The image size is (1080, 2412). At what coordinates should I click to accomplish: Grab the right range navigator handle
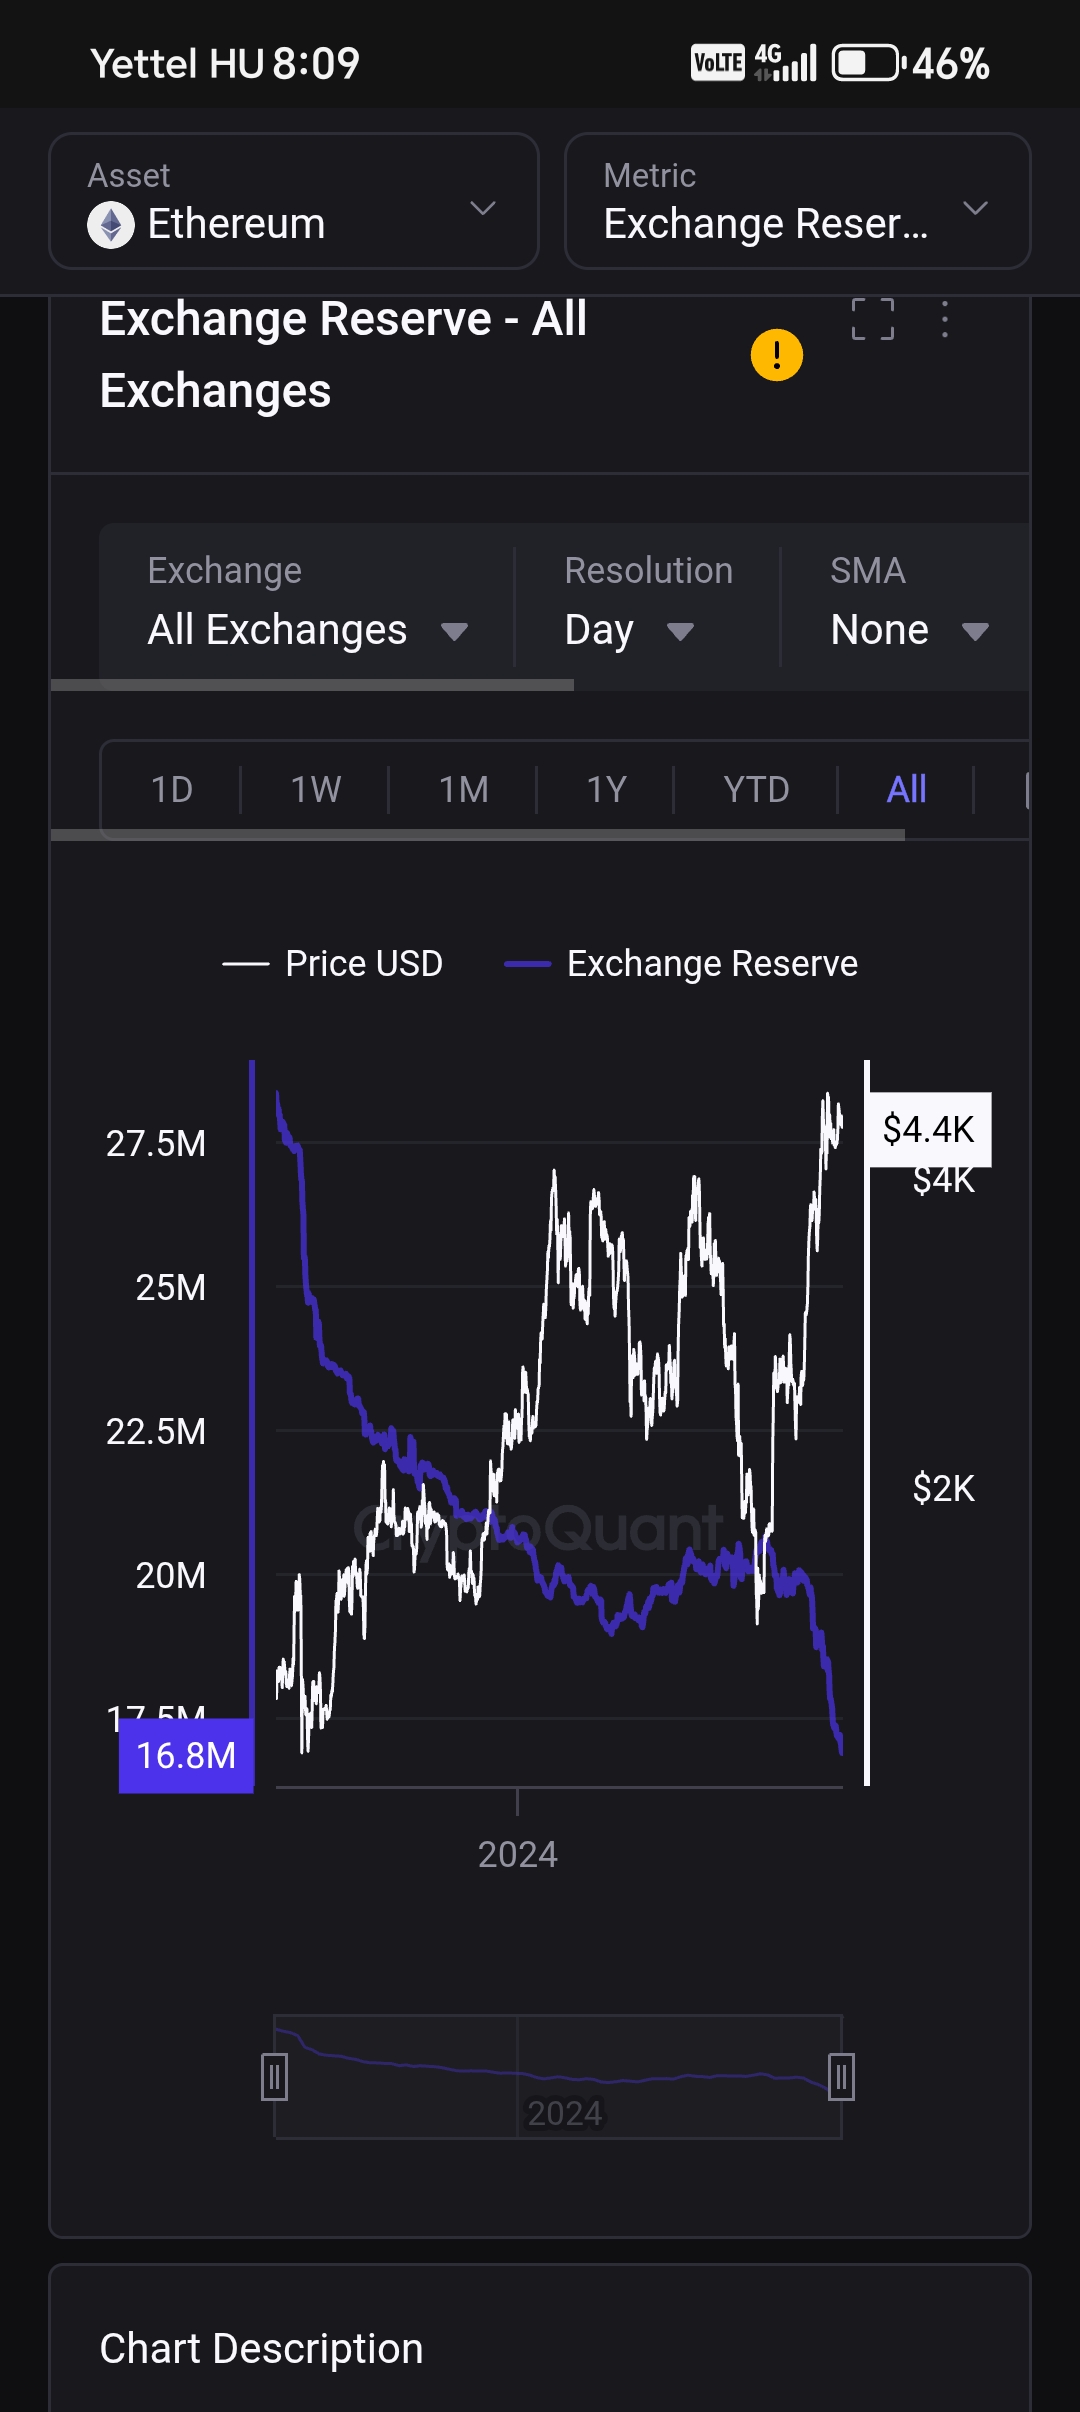pos(841,2077)
